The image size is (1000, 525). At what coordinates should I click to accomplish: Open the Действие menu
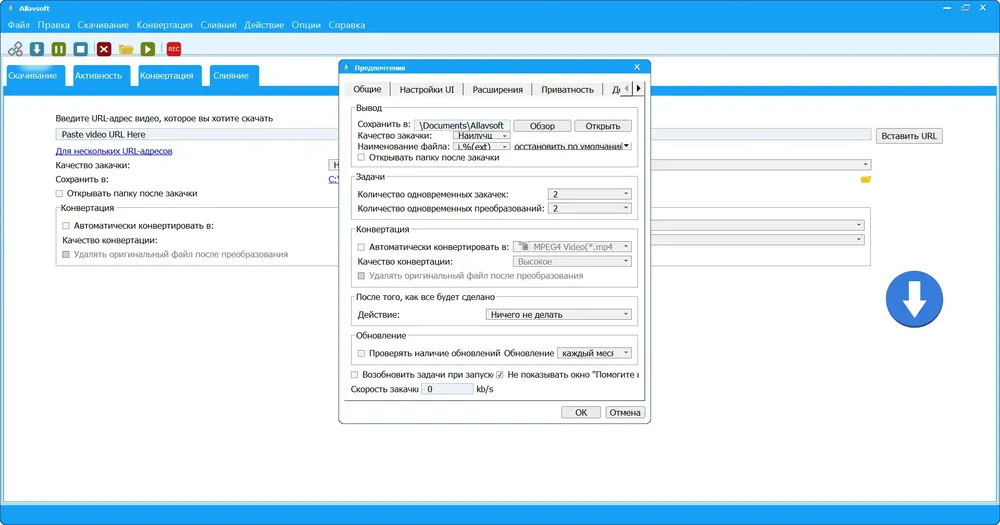263,25
